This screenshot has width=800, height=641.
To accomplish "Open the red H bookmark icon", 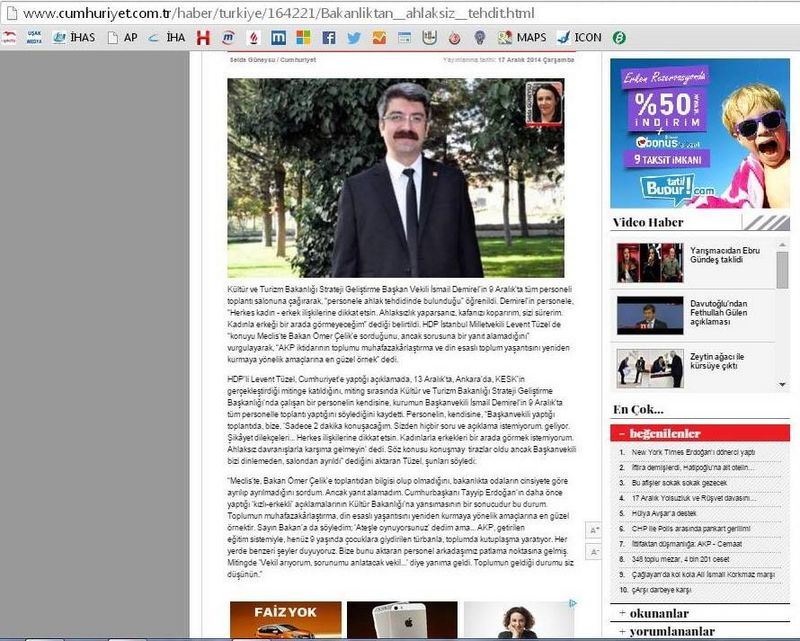I will click(203, 37).
